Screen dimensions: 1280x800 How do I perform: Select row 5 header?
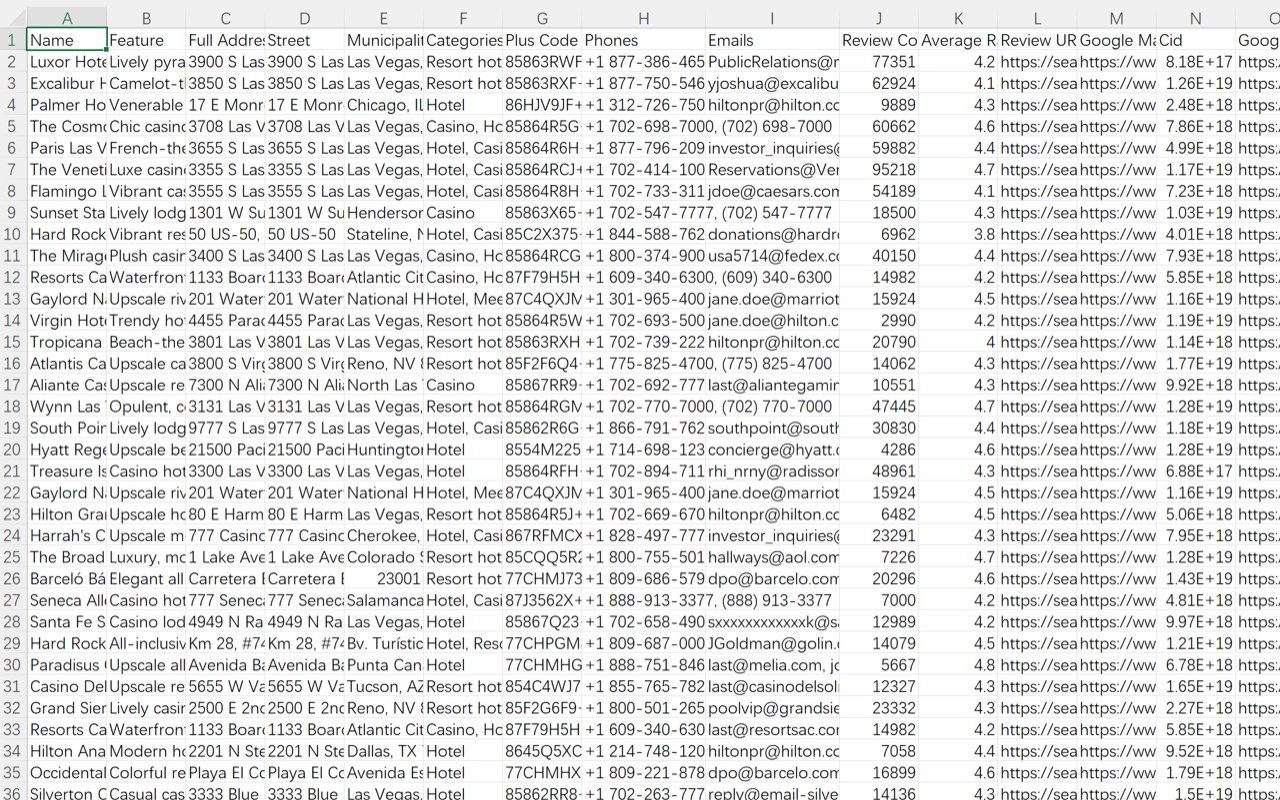click(13, 126)
